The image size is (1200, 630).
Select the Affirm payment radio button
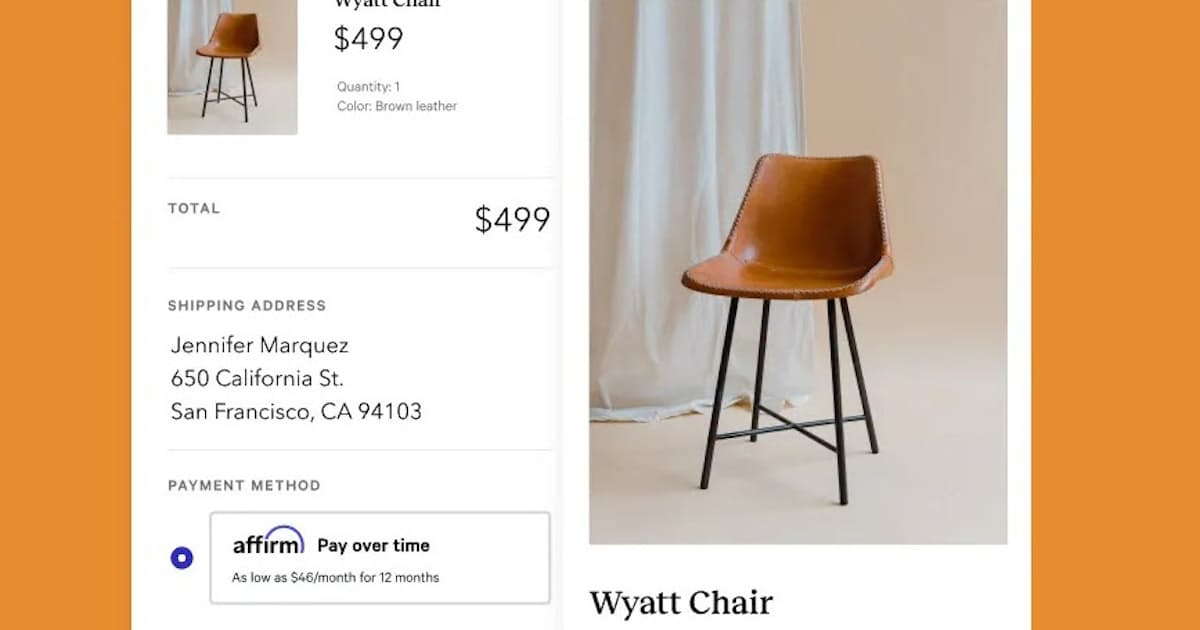coord(182,558)
